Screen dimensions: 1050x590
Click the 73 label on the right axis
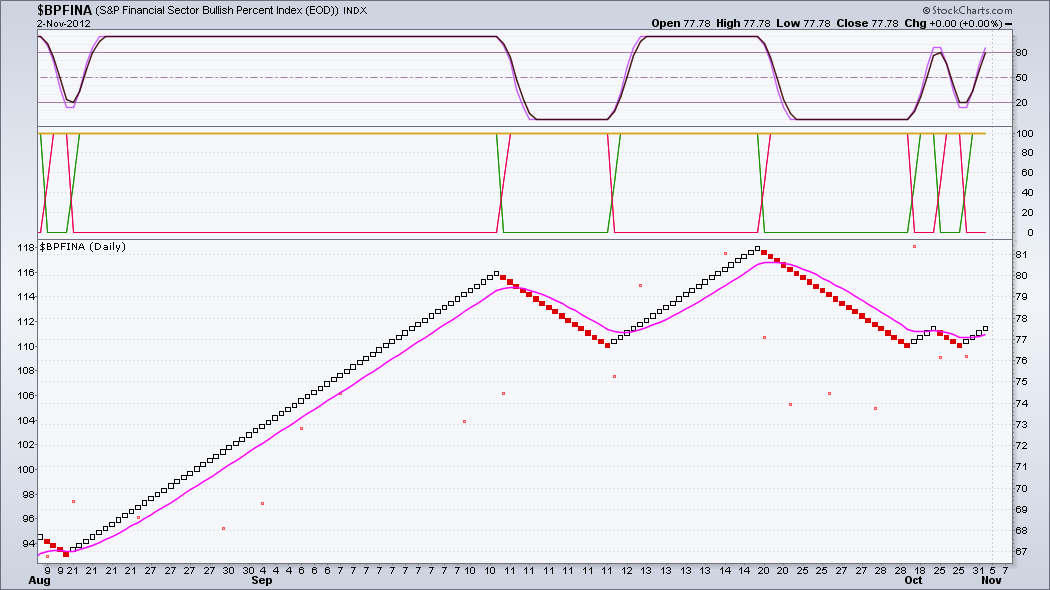(1021, 425)
